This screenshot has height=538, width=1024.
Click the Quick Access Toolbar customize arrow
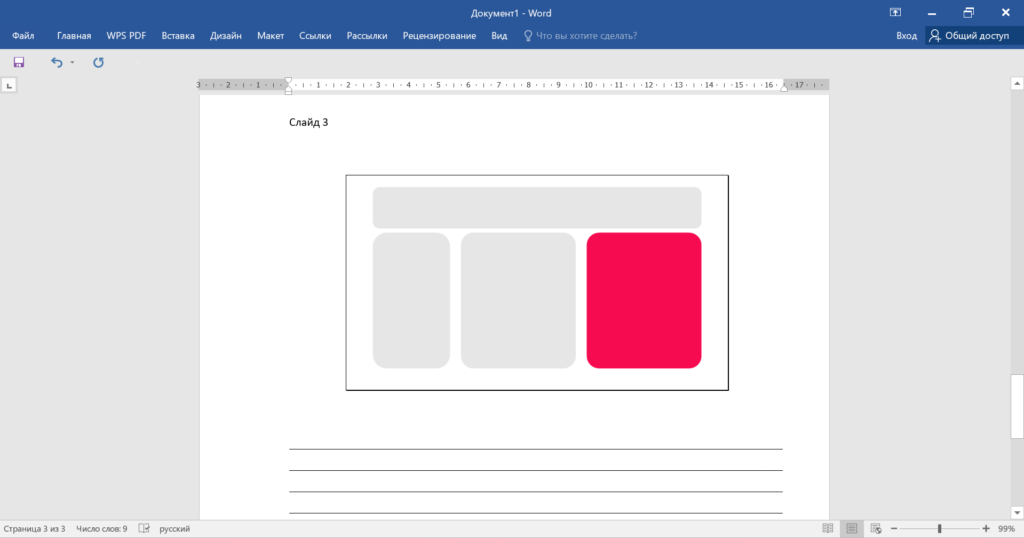pyautogui.click(x=138, y=63)
